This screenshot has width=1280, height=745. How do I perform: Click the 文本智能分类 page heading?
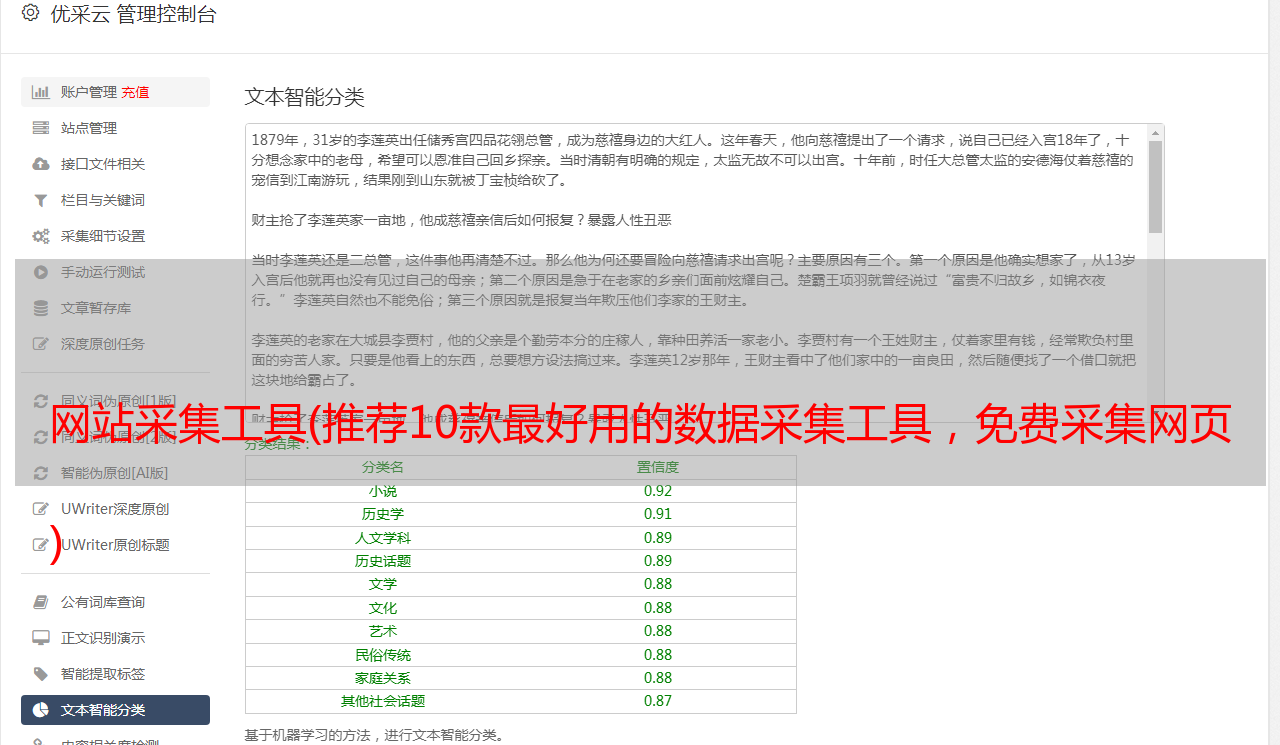305,97
